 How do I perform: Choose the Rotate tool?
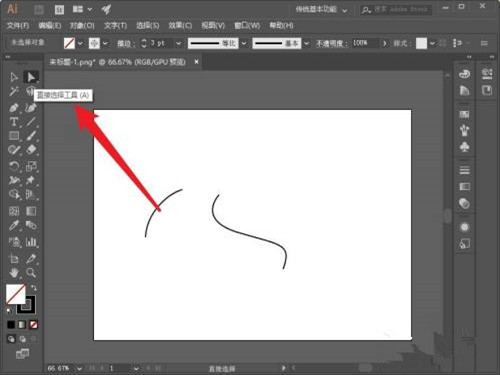tap(14, 166)
